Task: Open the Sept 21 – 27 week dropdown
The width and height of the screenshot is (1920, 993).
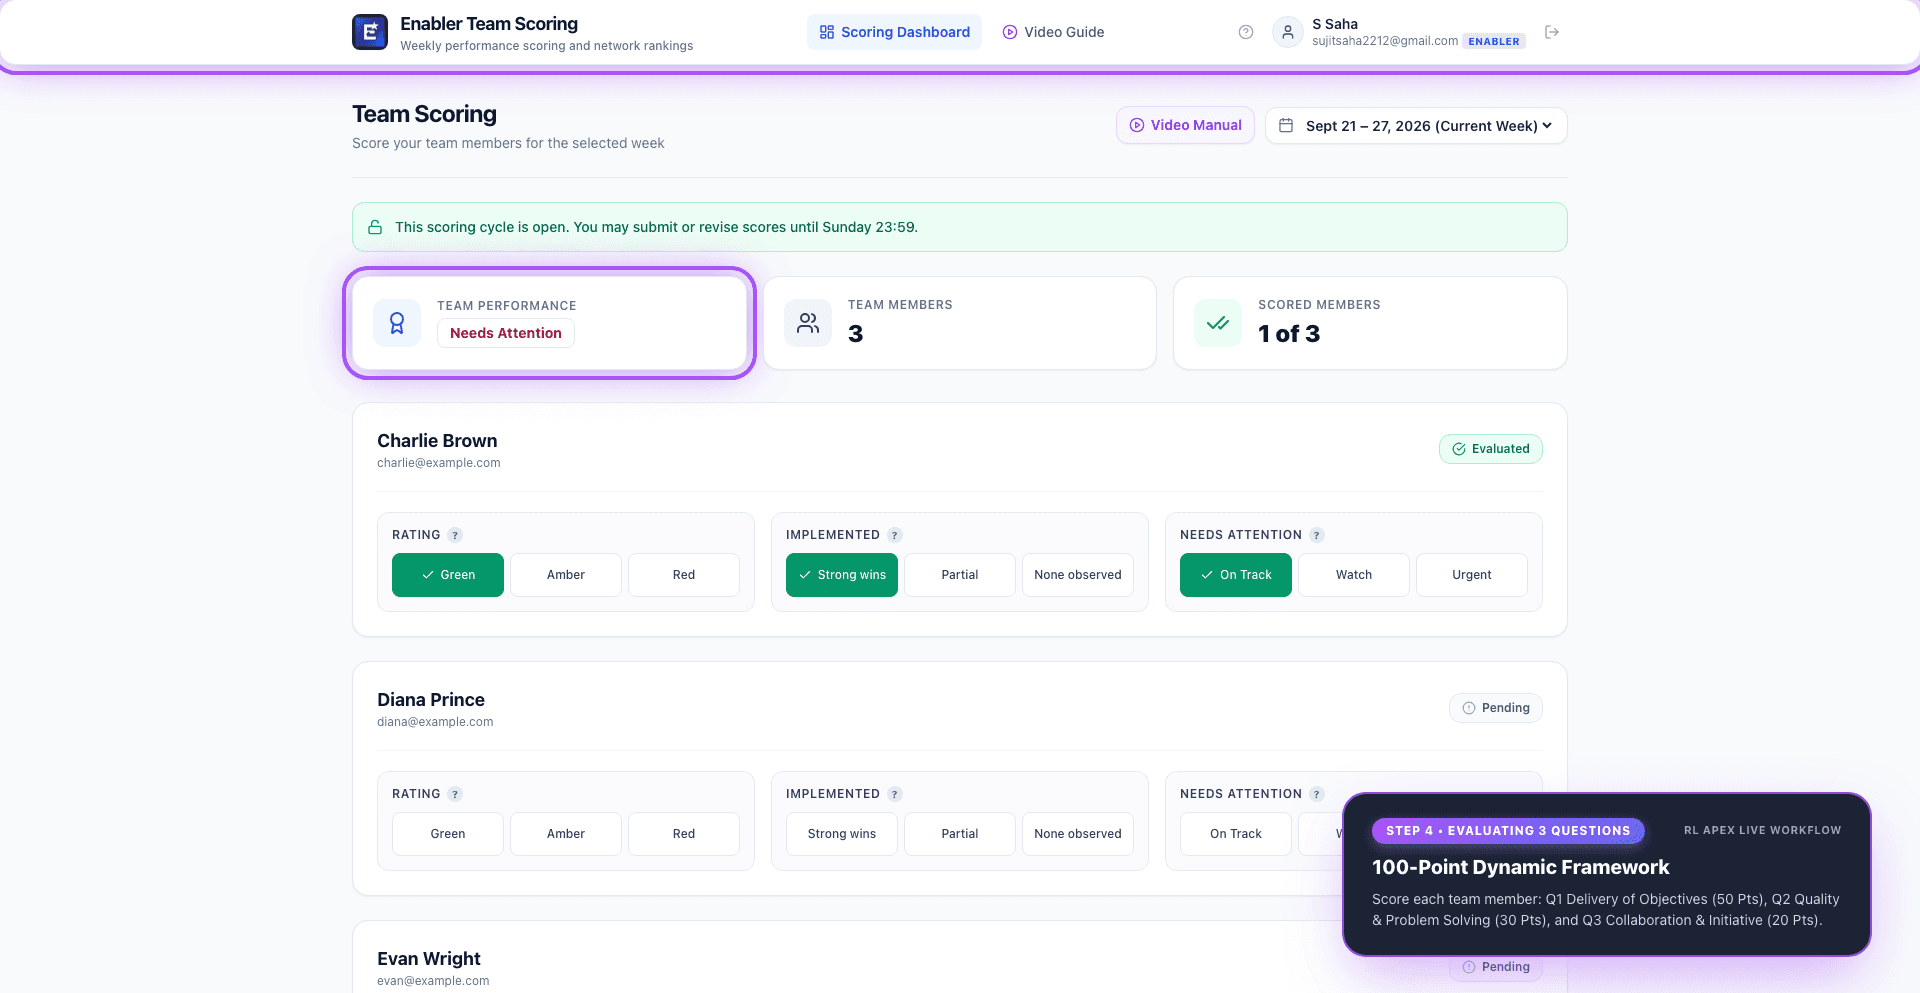Action: [1416, 126]
